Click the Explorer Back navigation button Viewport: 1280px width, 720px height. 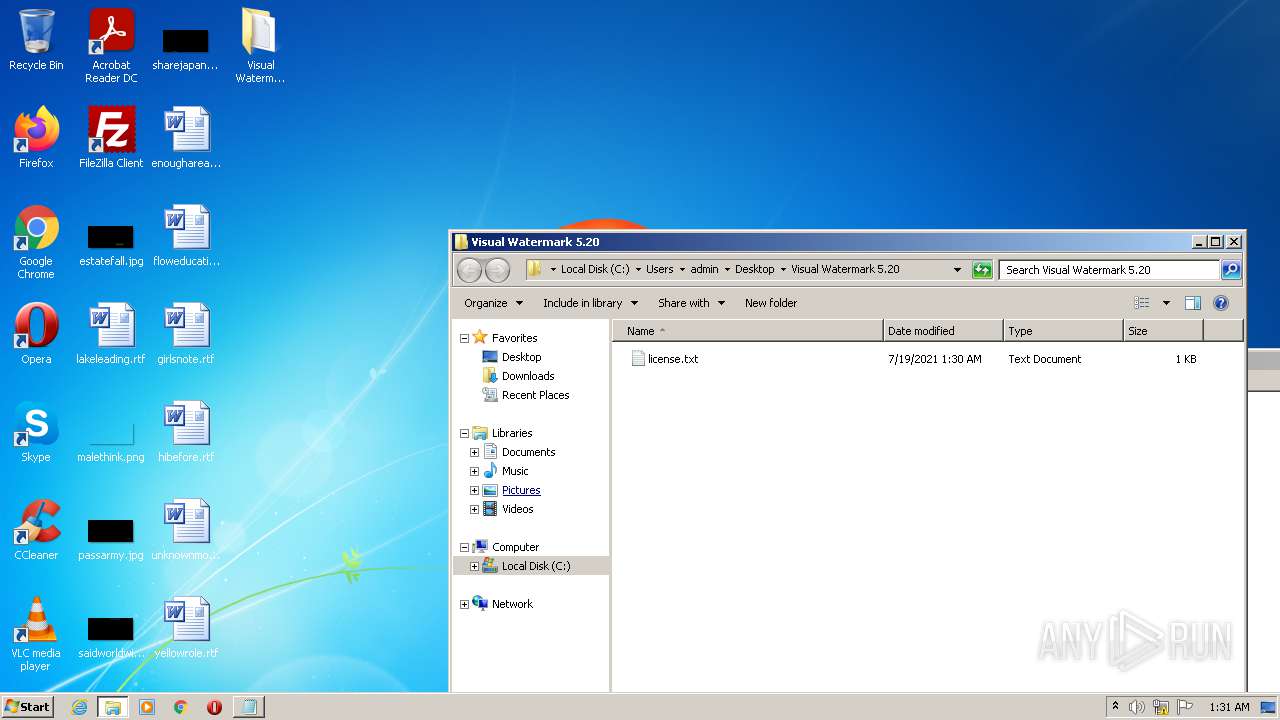click(469, 270)
